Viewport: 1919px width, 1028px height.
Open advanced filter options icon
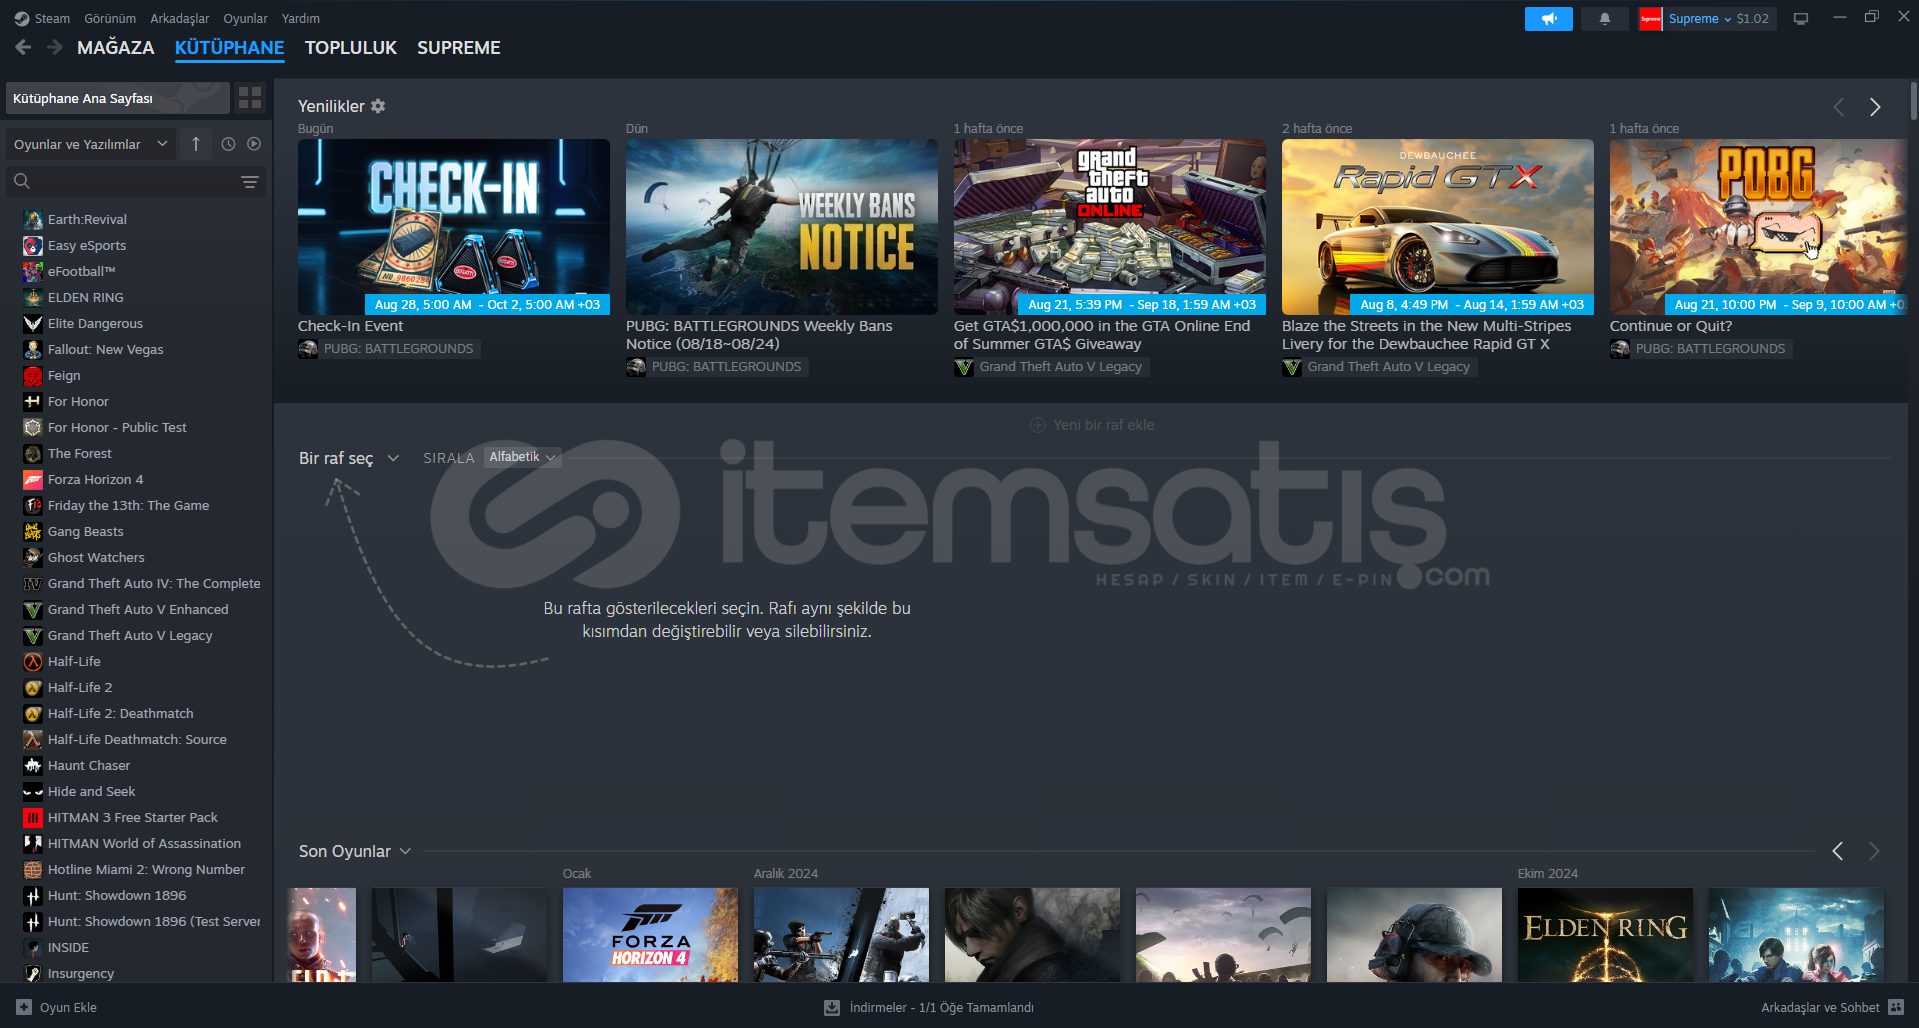[250, 181]
